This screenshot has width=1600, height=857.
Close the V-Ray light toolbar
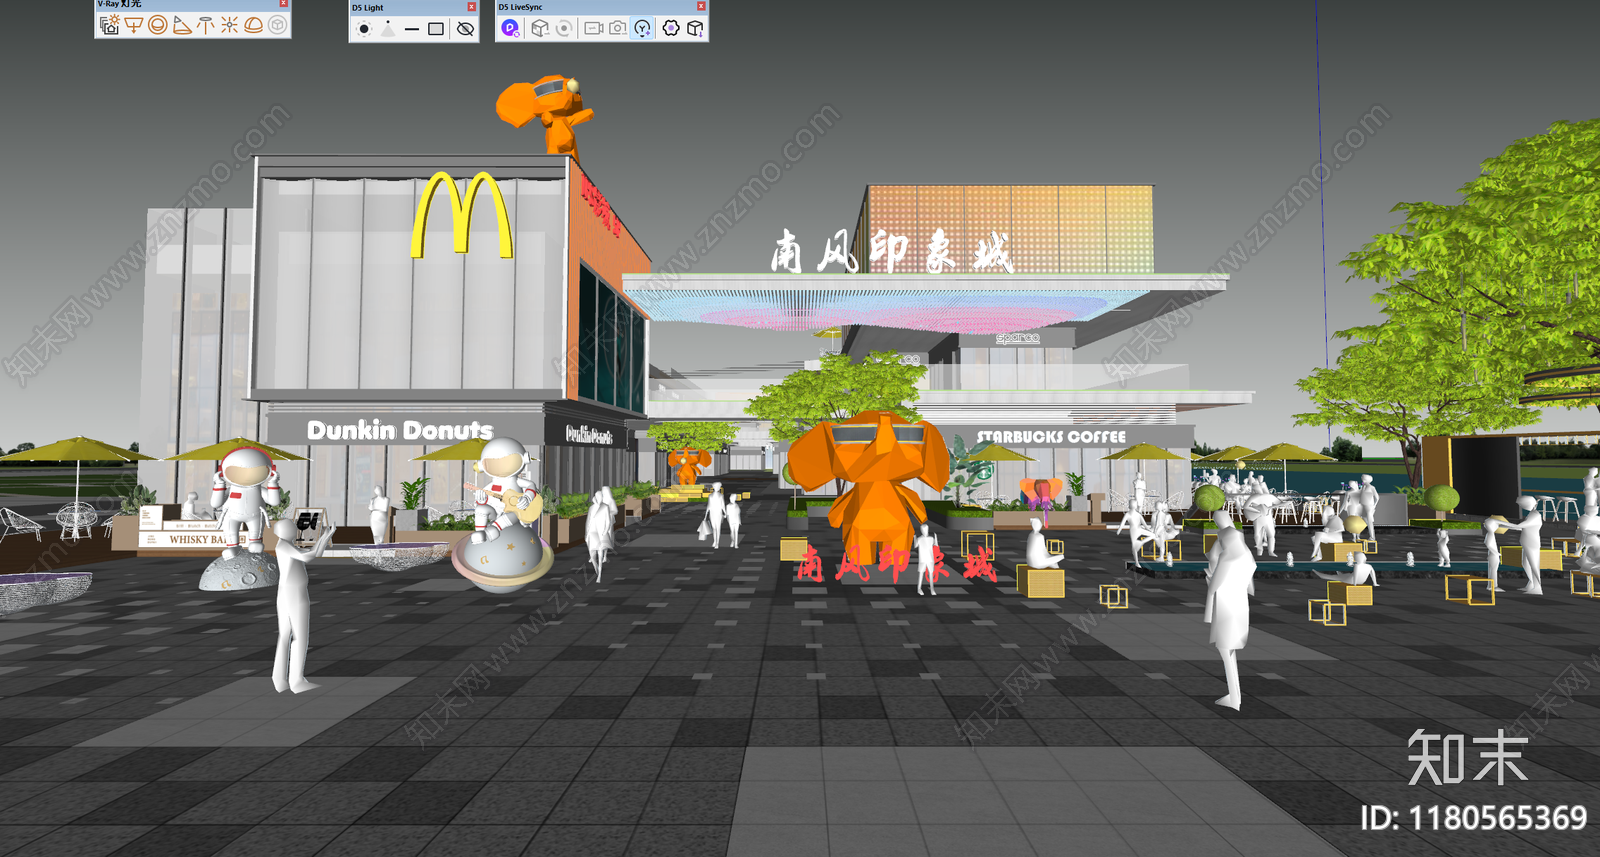284,3
